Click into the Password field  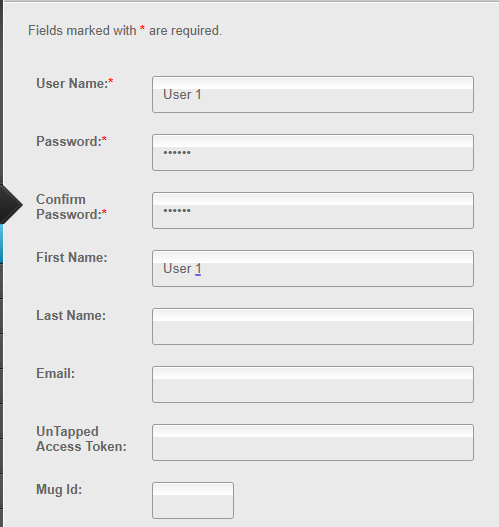(313, 153)
